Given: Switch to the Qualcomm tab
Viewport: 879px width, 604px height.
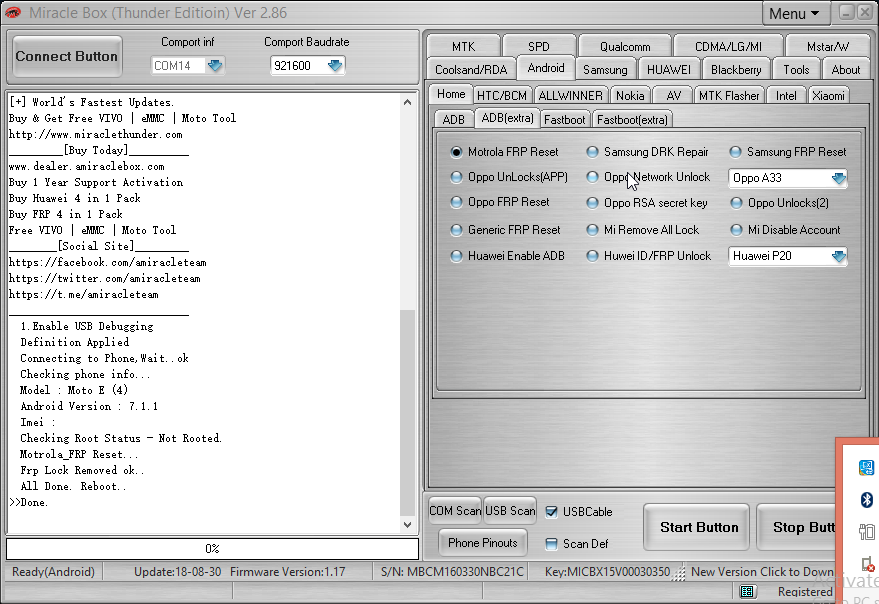Looking at the screenshot, I should 625,47.
